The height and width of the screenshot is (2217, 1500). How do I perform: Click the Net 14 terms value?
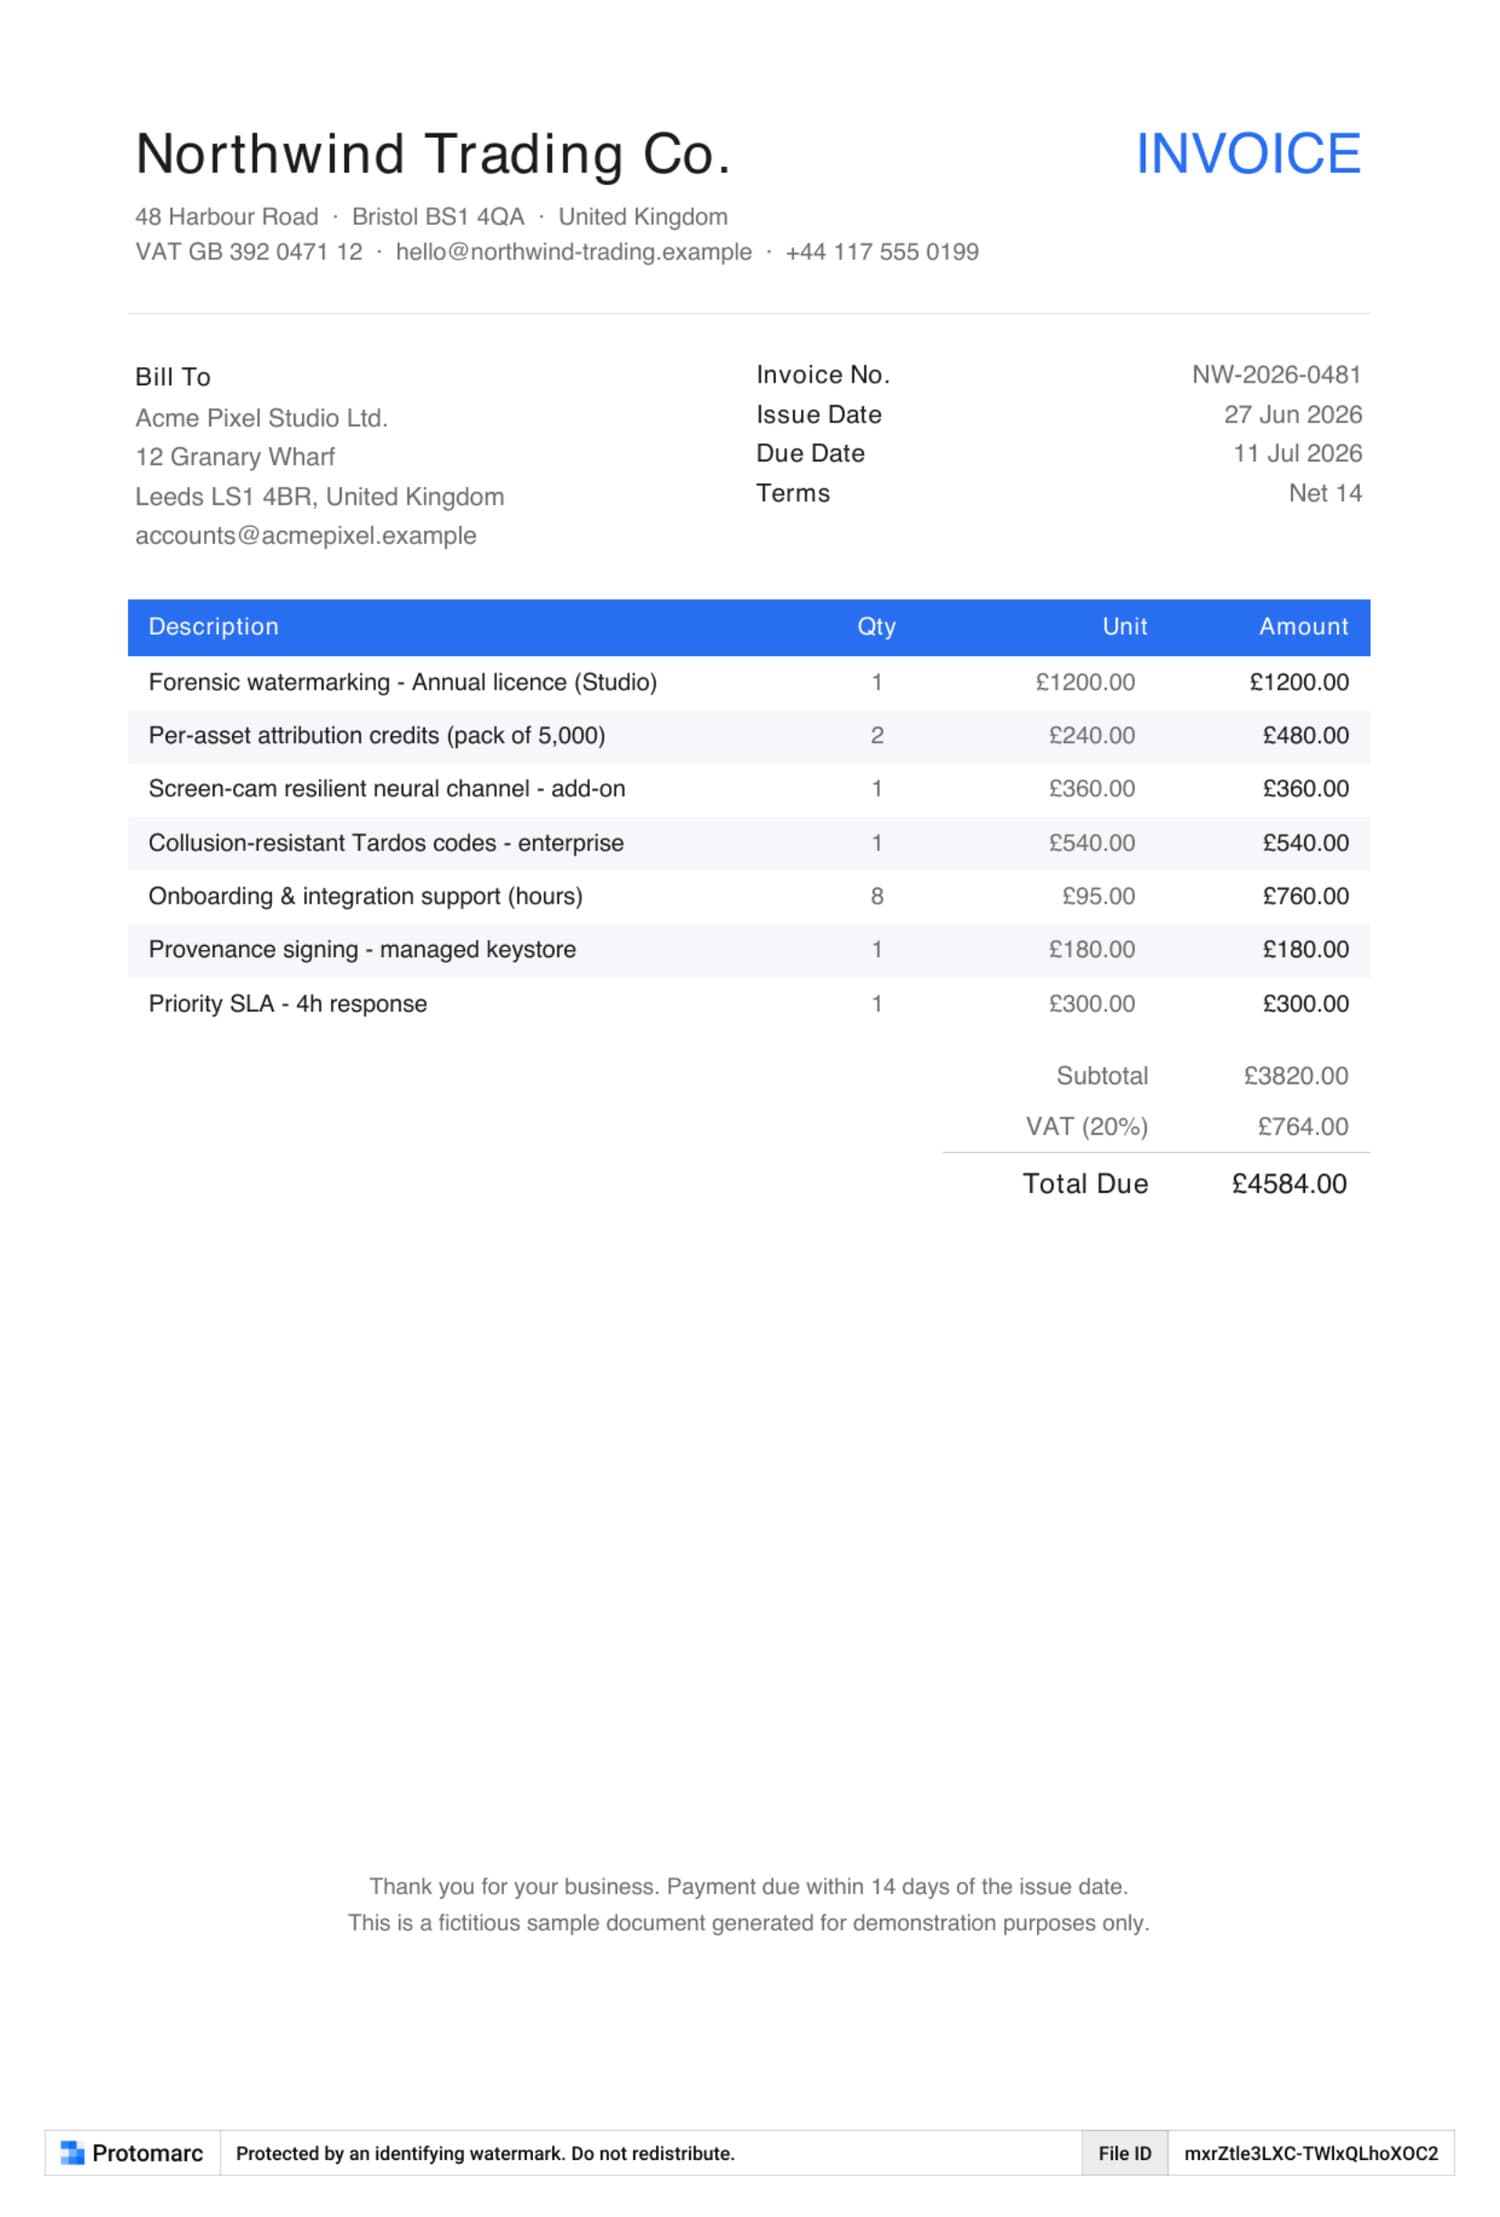[x=1325, y=493]
